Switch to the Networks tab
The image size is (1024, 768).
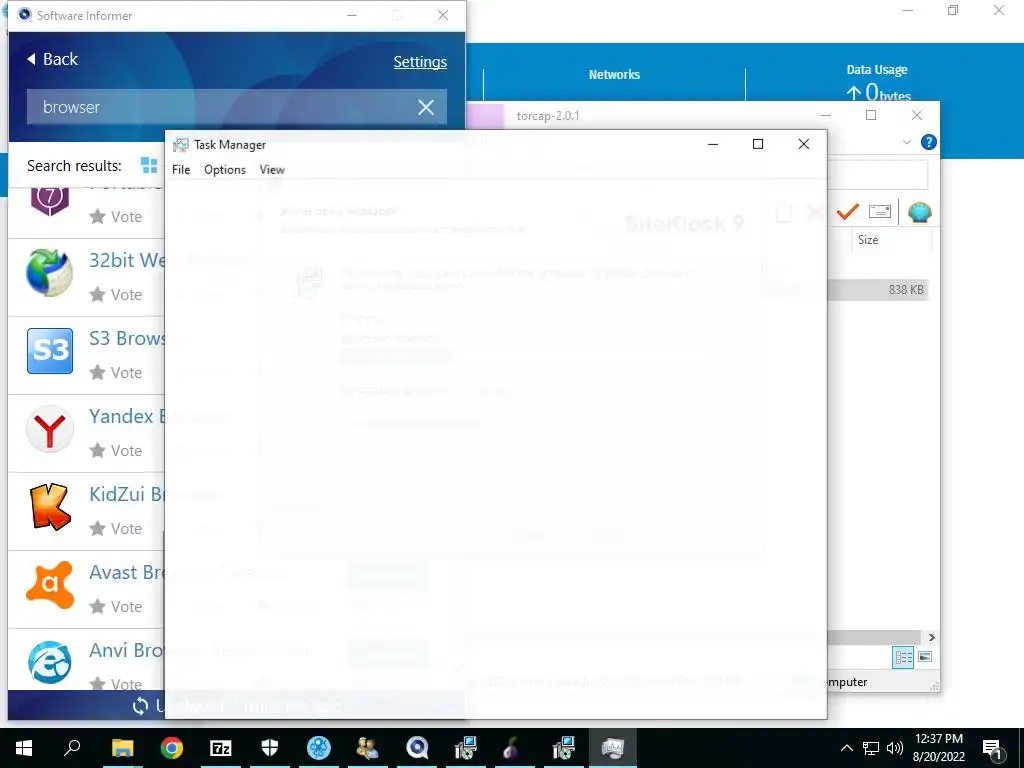(x=614, y=74)
